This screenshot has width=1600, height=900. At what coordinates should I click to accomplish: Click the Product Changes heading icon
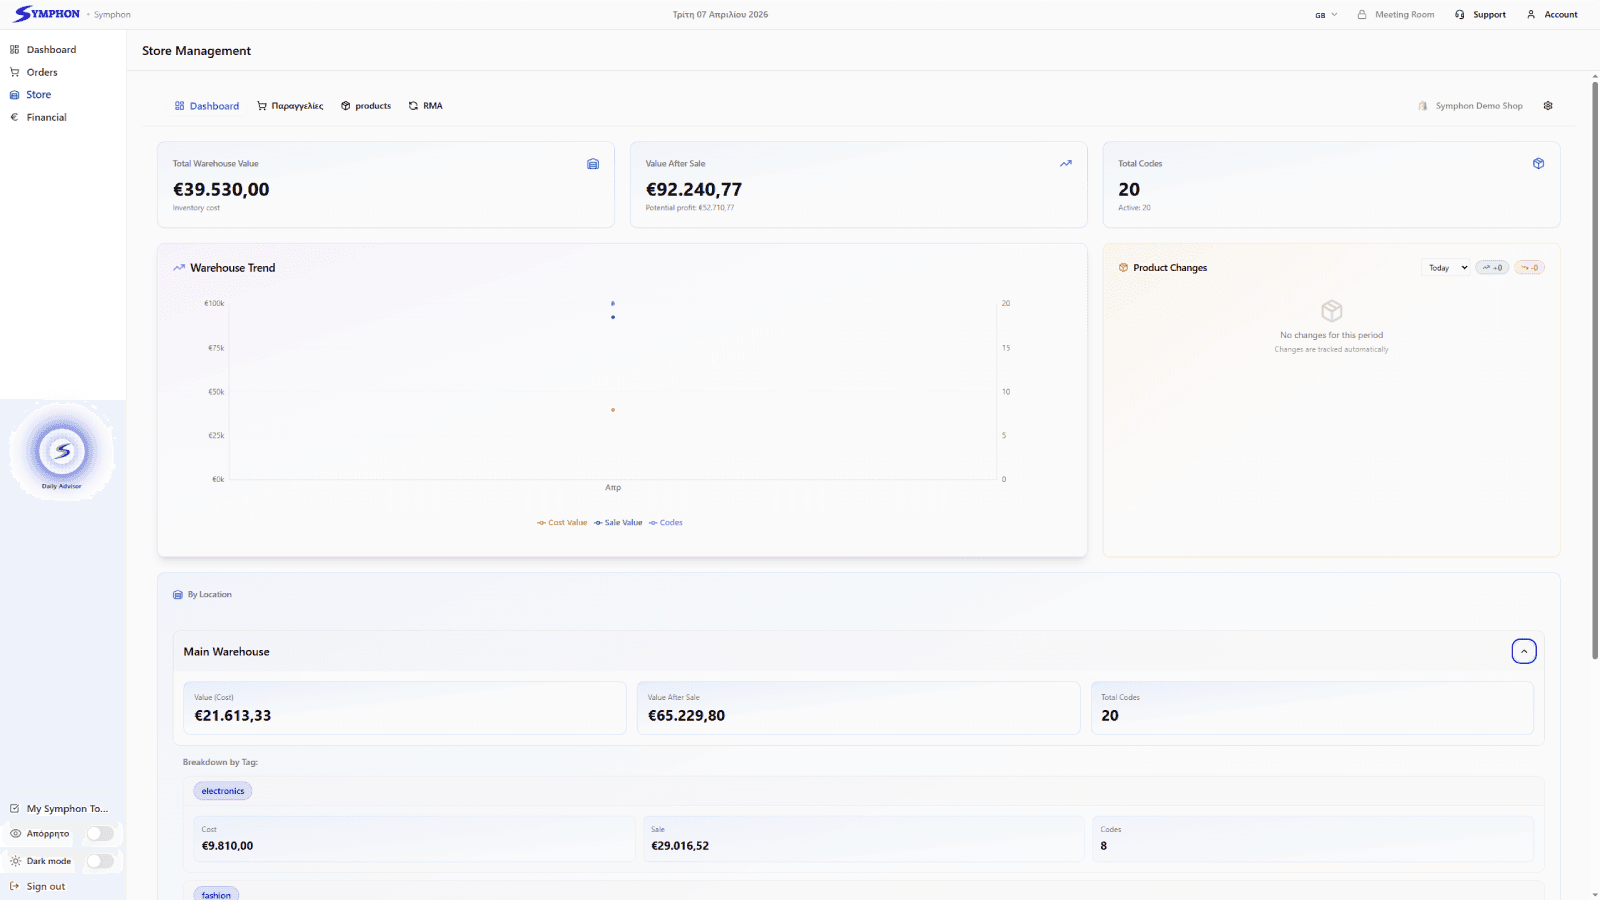pyautogui.click(x=1123, y=268)
